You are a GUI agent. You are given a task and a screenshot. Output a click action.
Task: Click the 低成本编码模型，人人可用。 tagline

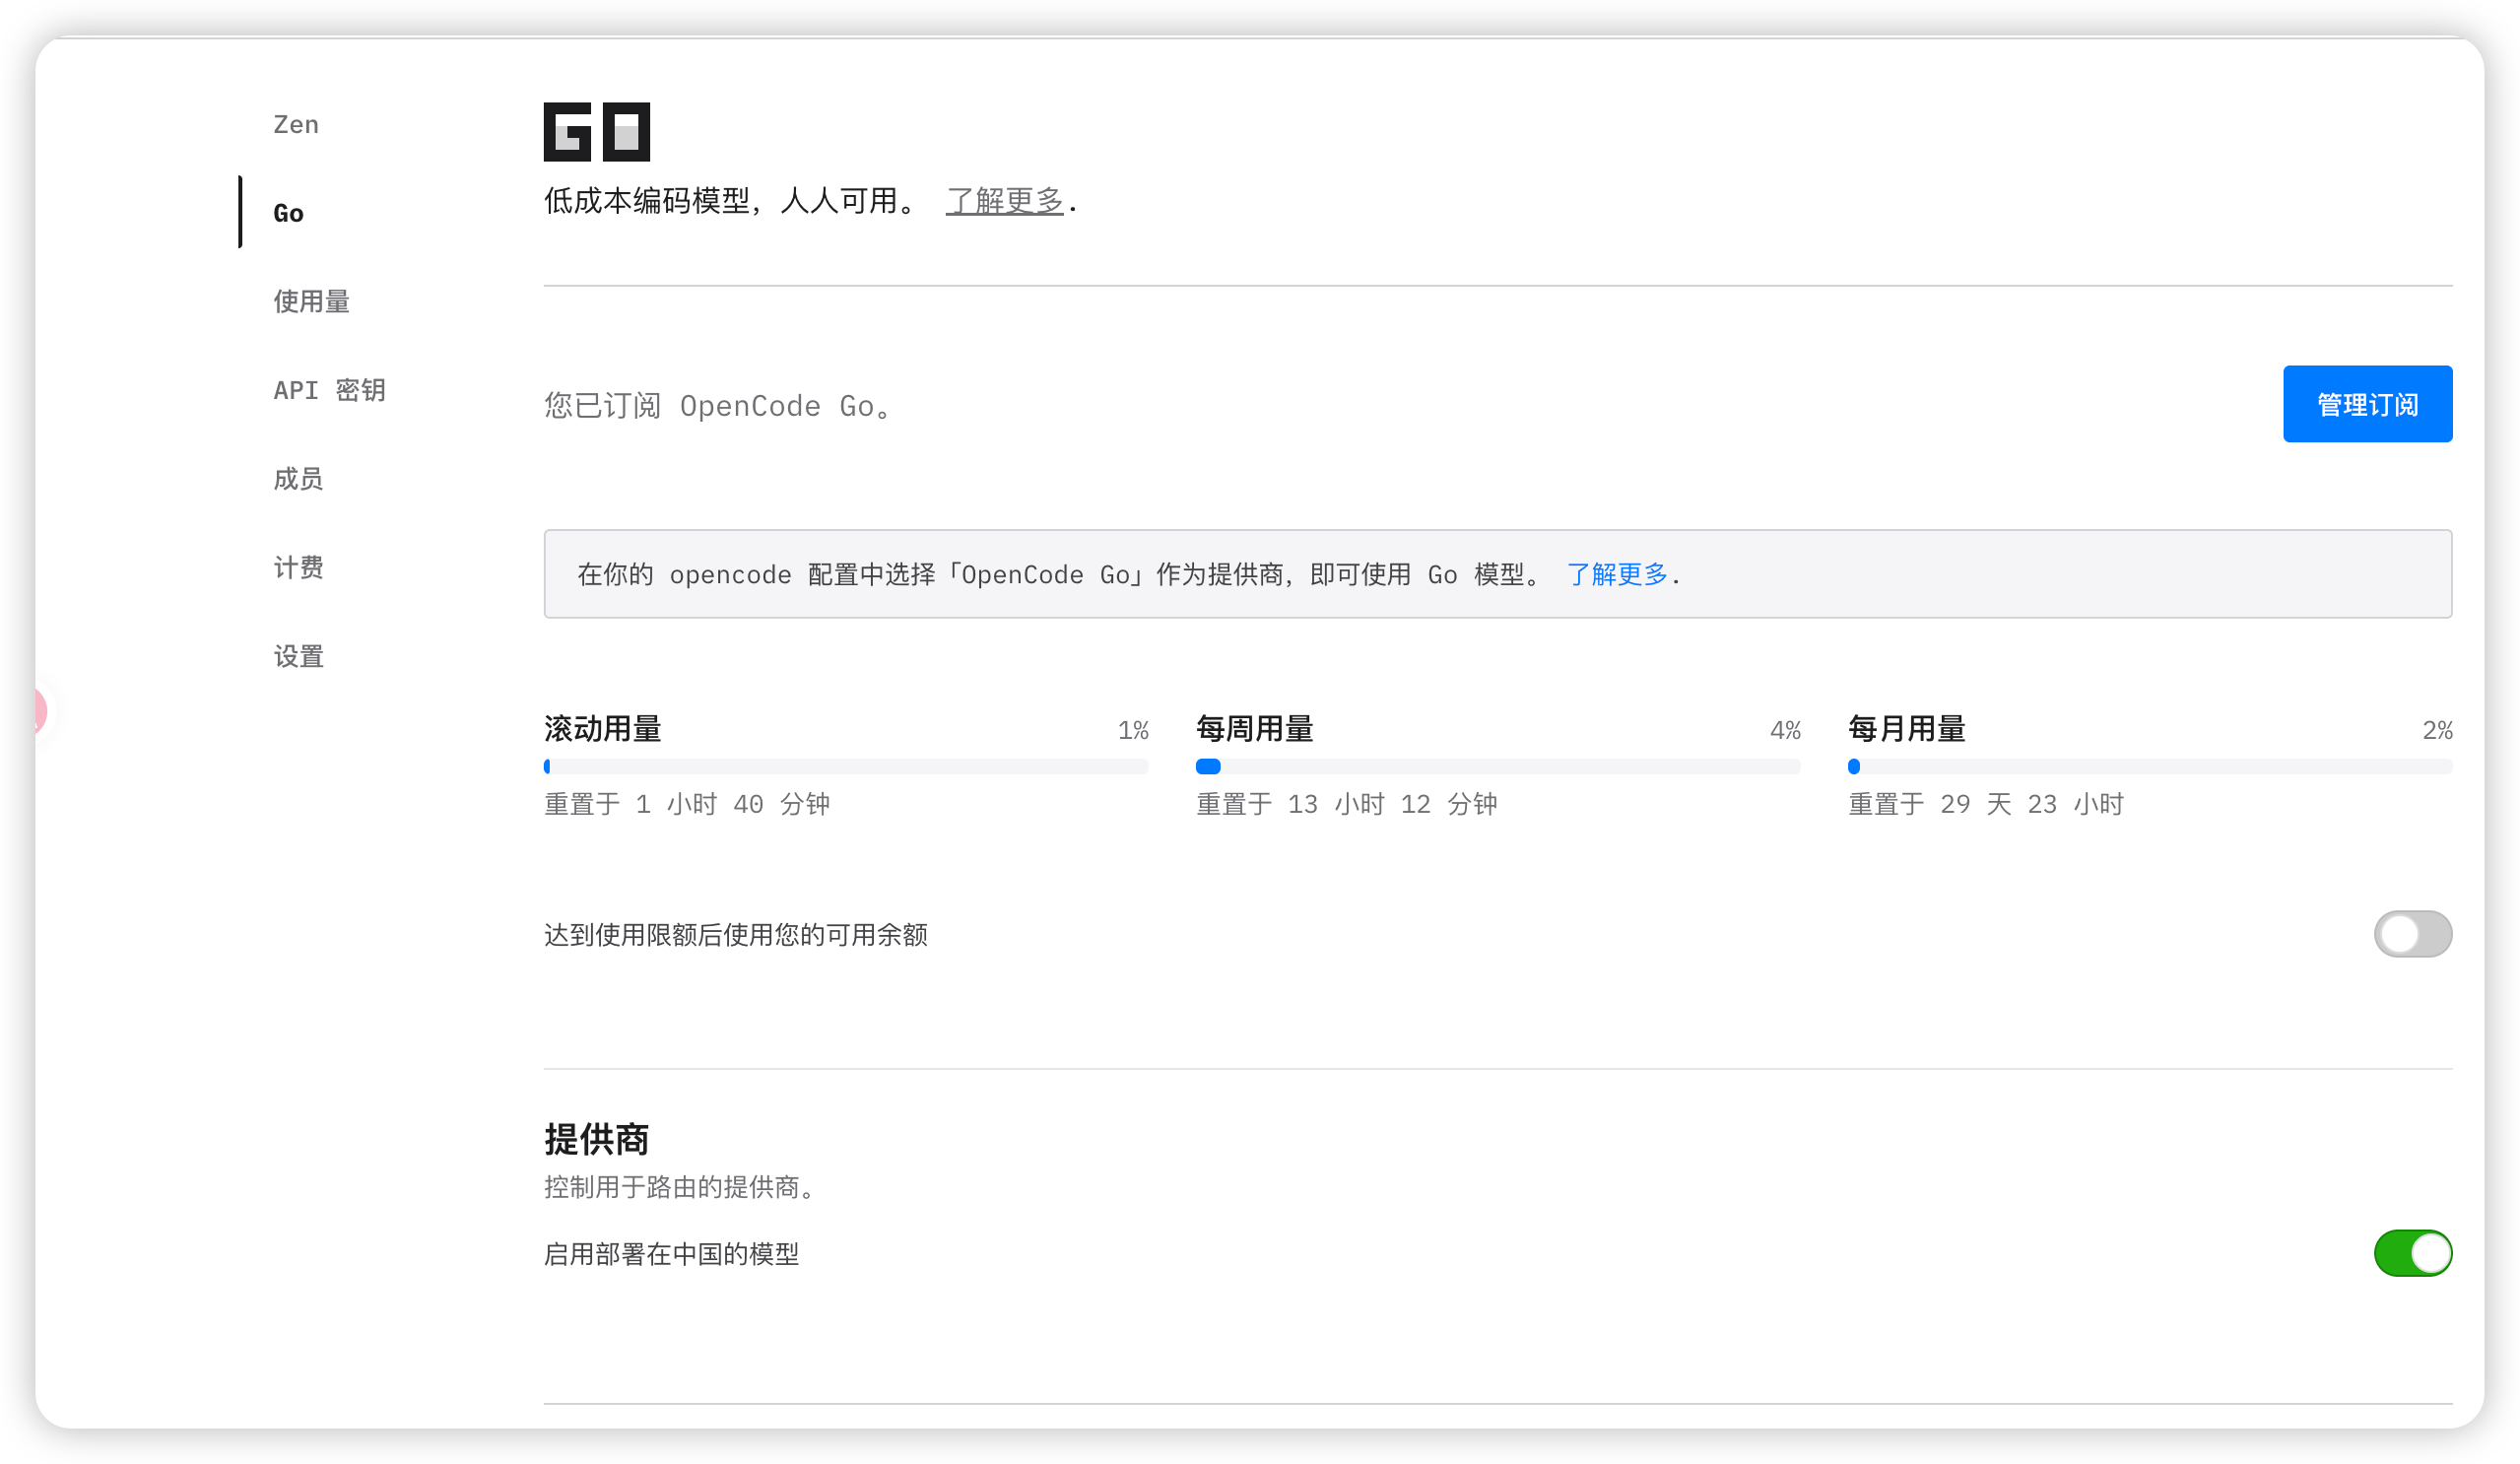[733, 201]
